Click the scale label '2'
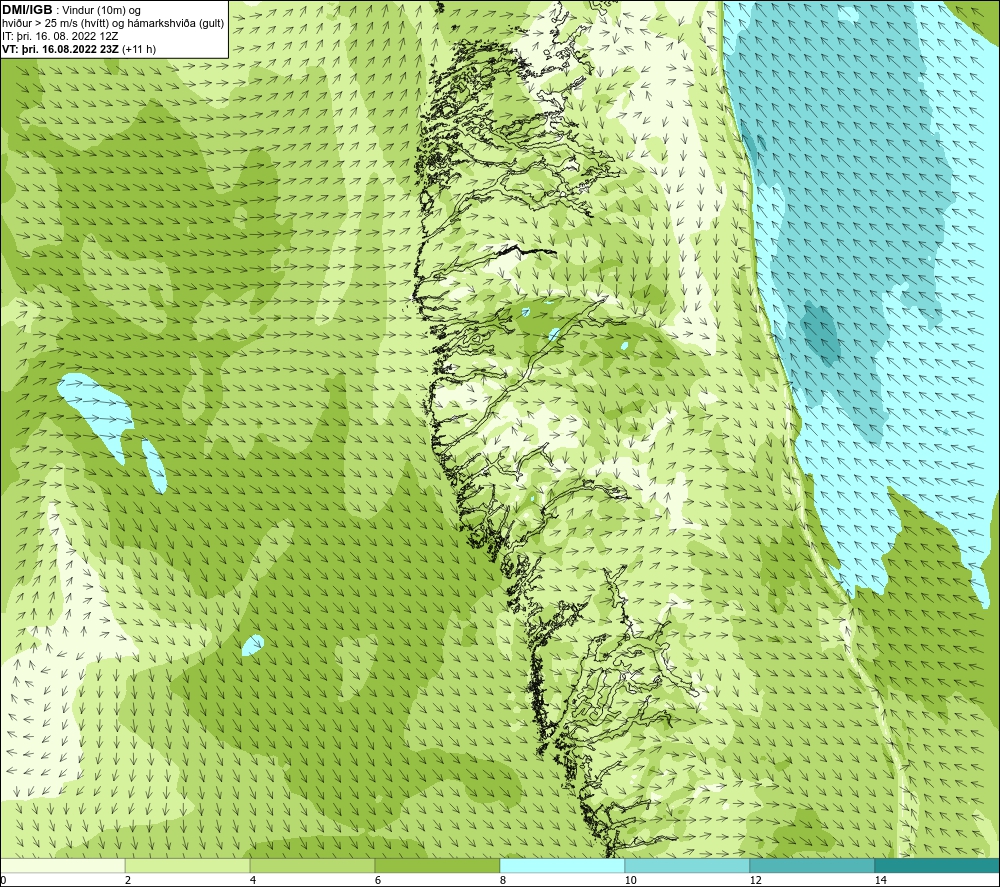Screen dimensions: 1000x887 (x=128, y=880)
